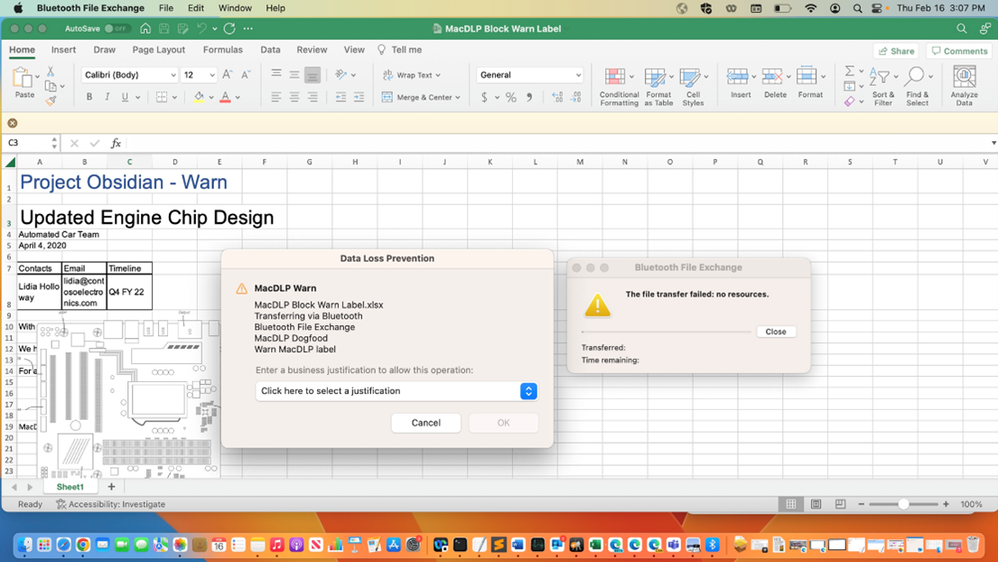Expand the formula bar chevron
Screen dimensions: 998x562
[x=993, y=143]
